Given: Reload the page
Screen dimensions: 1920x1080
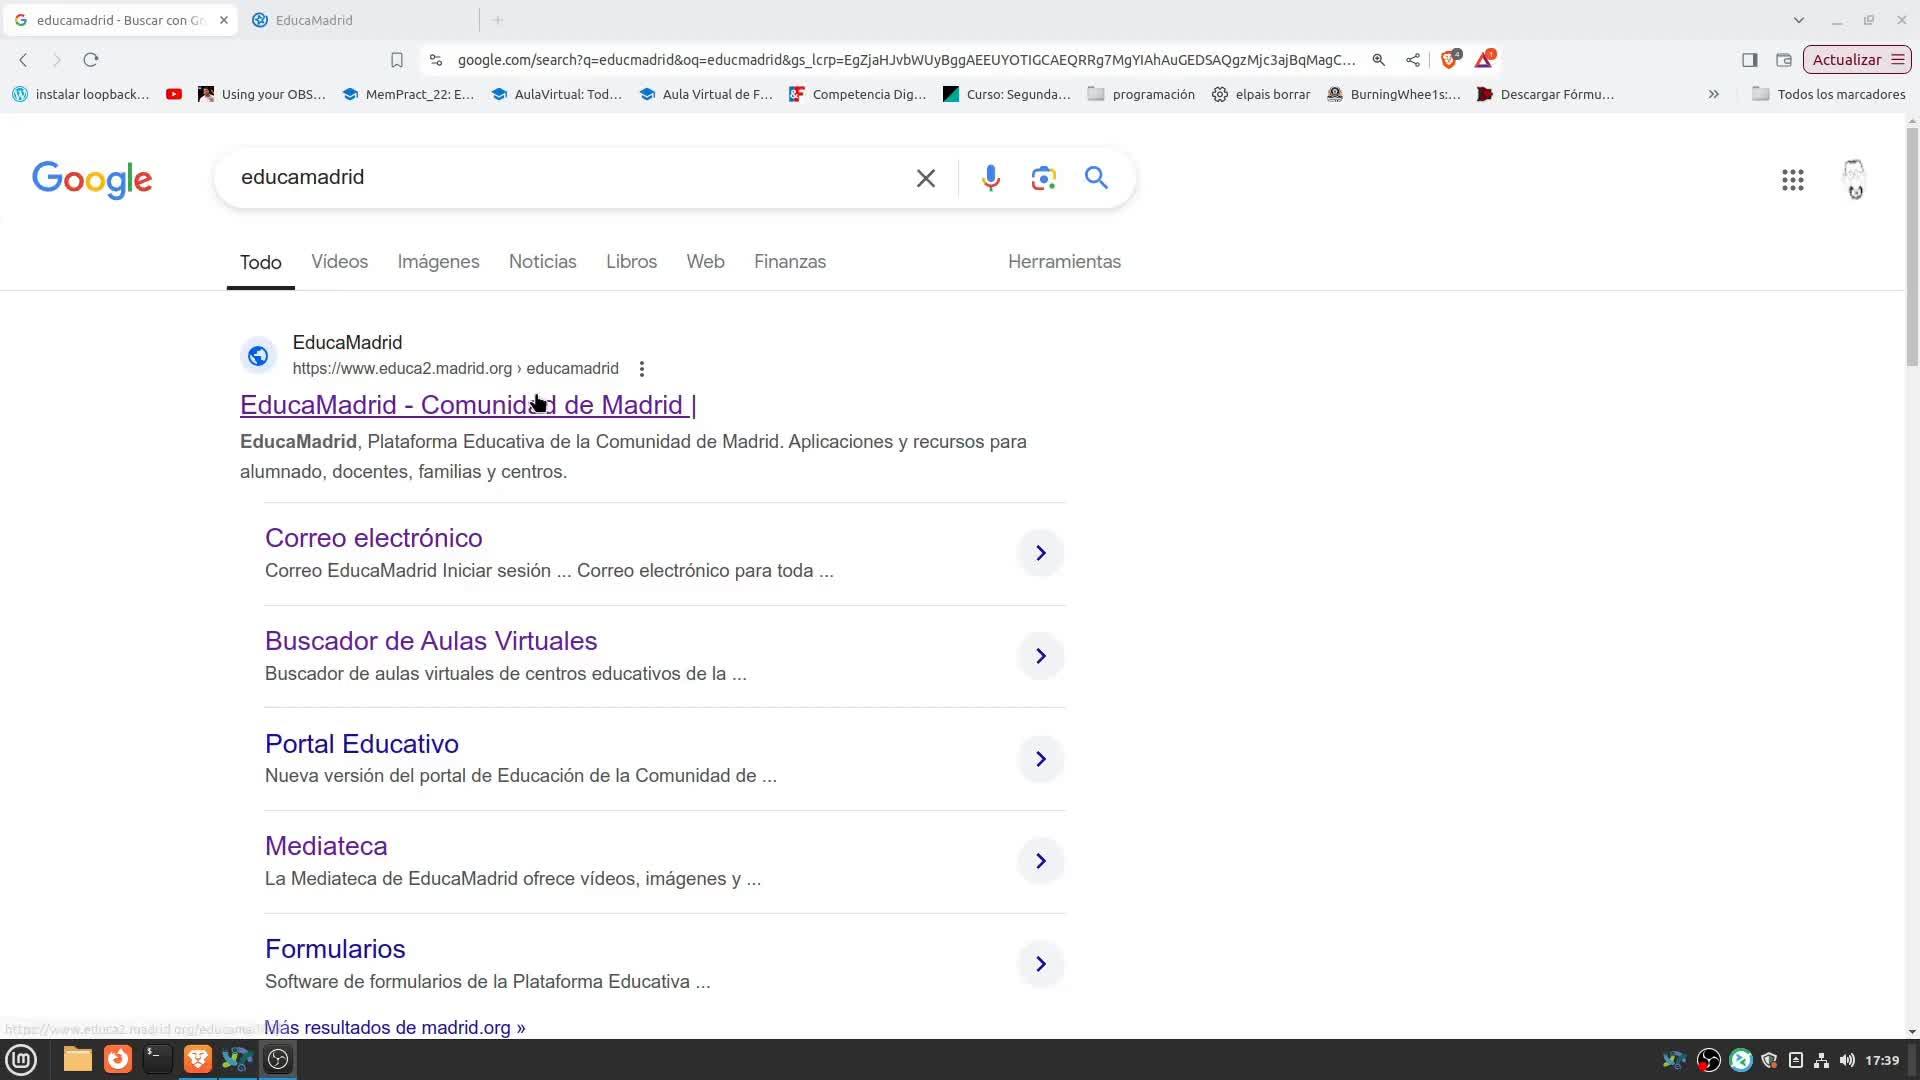Looking at the screenshot, I should click(x=91, y=60).
